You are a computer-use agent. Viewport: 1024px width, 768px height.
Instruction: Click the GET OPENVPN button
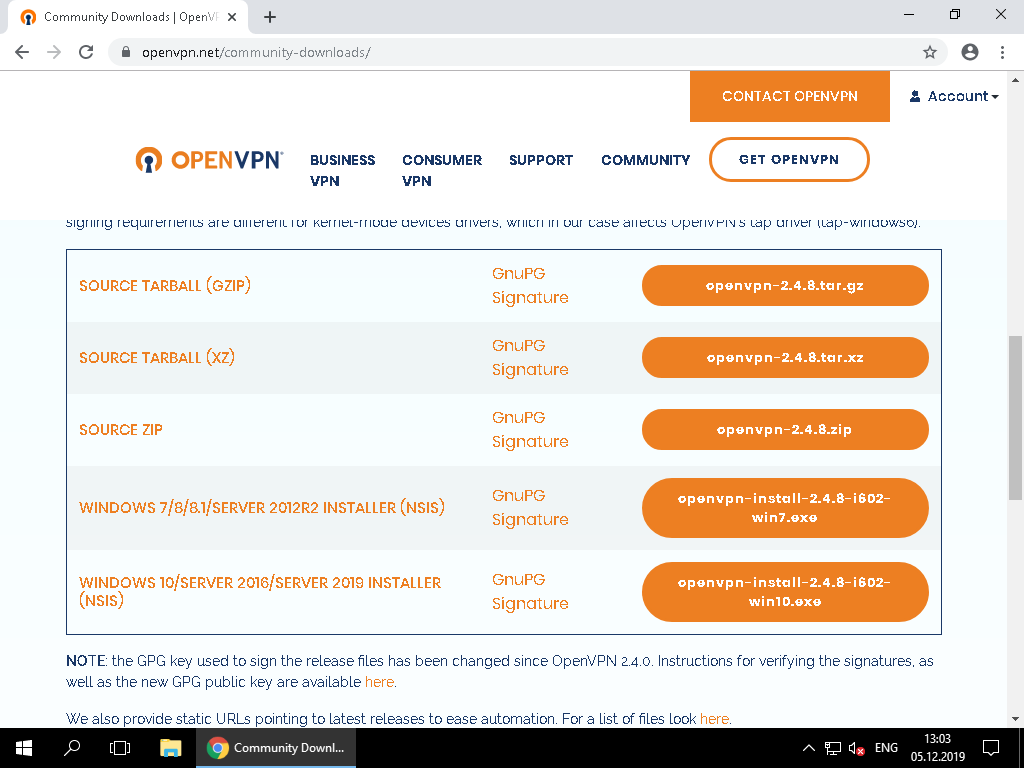coord(789,159)
